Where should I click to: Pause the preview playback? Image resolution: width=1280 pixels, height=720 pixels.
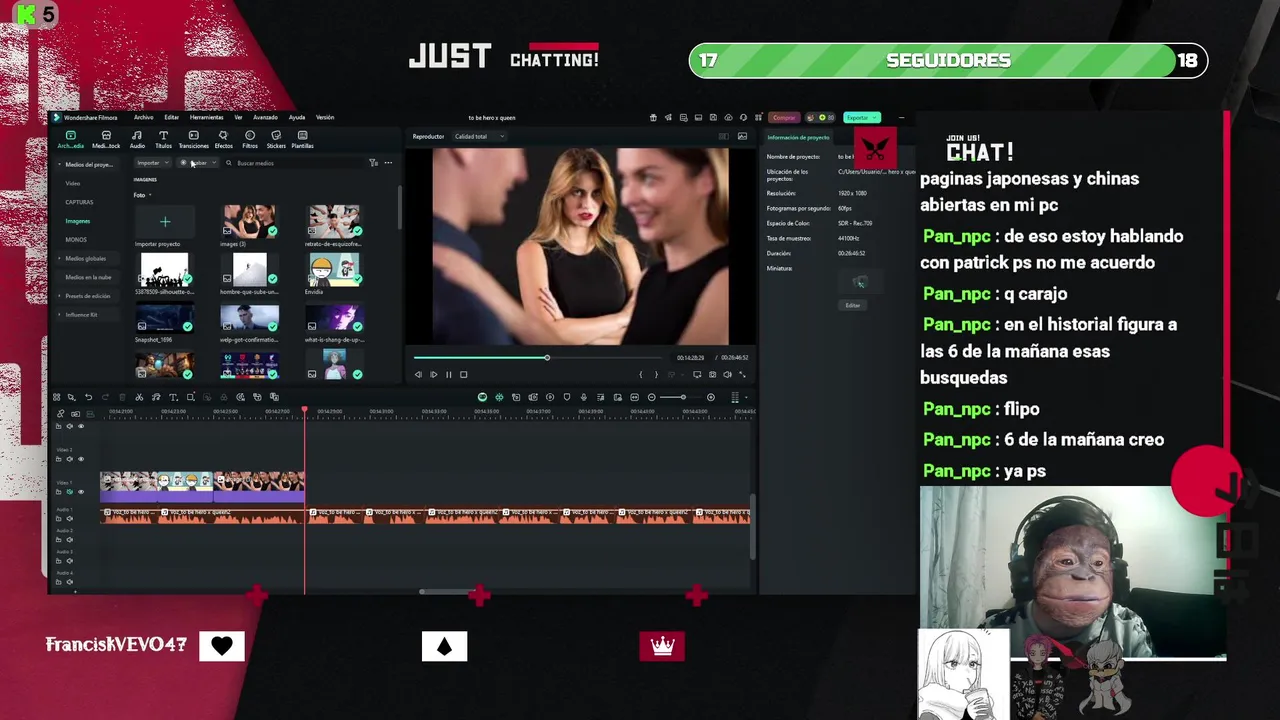[x=449, y=374]
